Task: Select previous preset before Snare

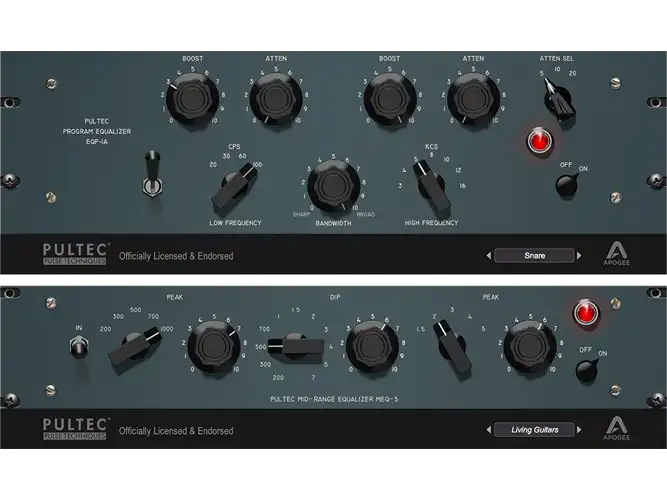Action: pyautogui.click(x=488, y=255)
